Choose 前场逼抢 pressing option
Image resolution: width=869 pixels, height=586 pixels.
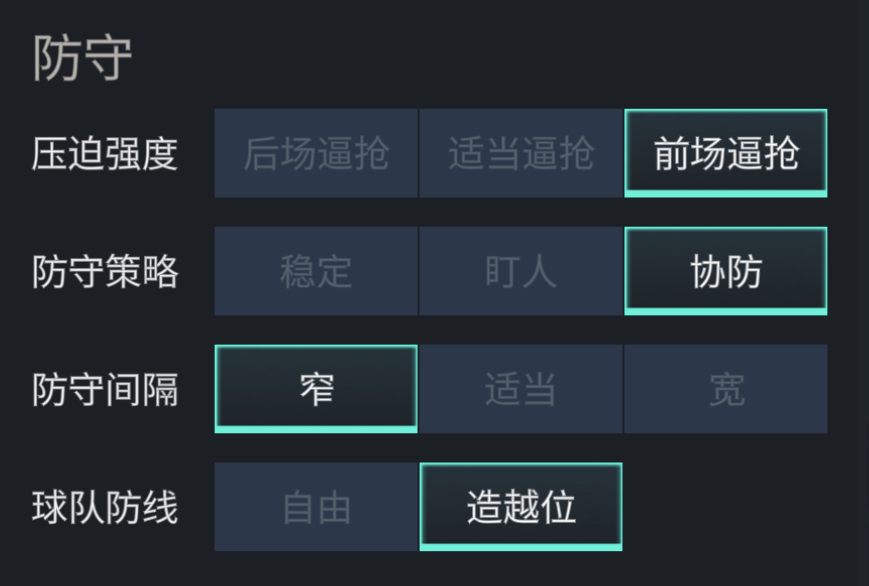pyautogui.click(x=726, y=153)
